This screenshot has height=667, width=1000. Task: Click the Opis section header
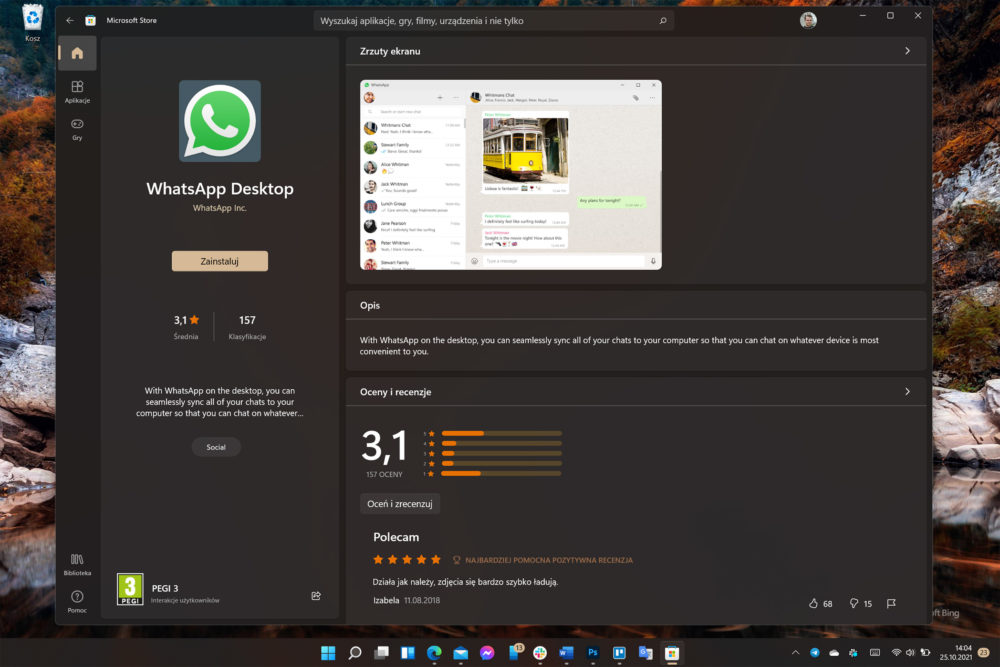(370, 305)
